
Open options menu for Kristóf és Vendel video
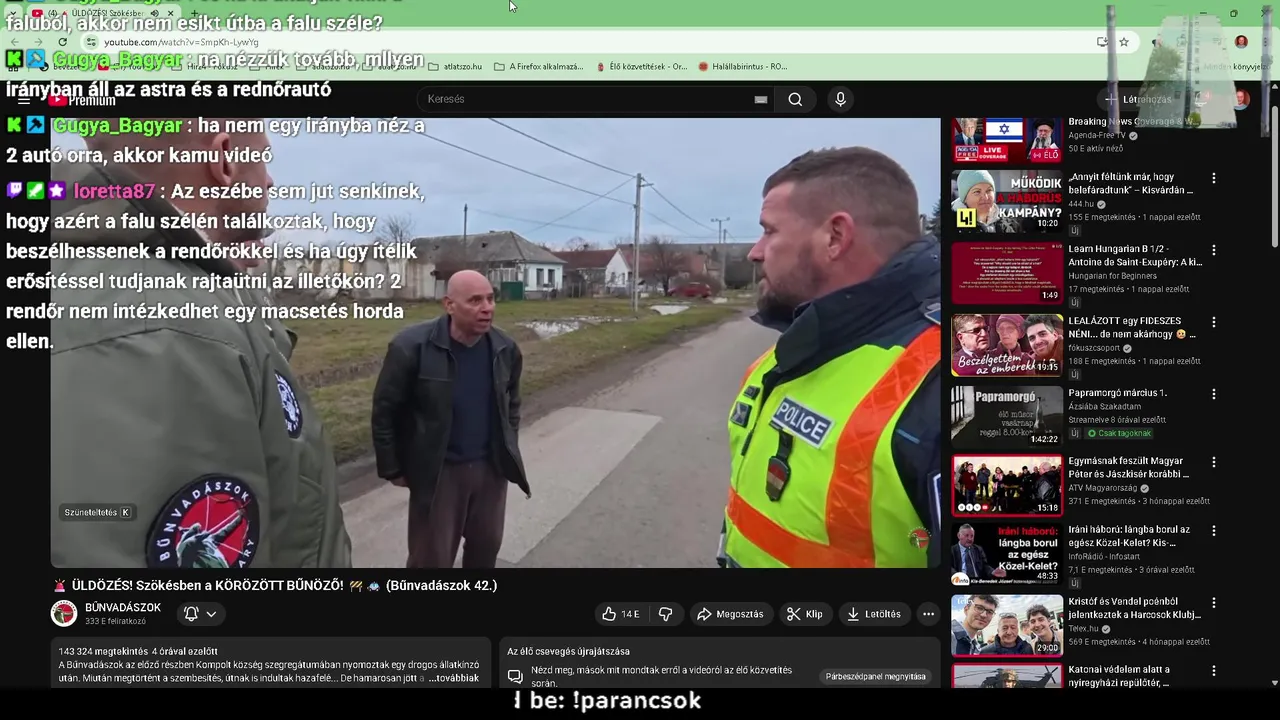tap(1213, 604)
